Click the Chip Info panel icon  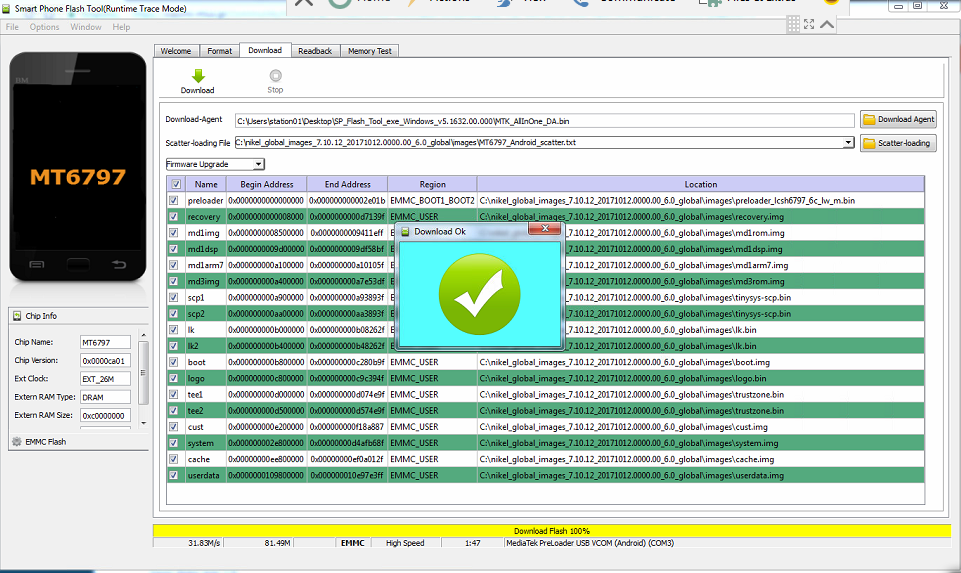pyautogui.click(x=17, y=316)
